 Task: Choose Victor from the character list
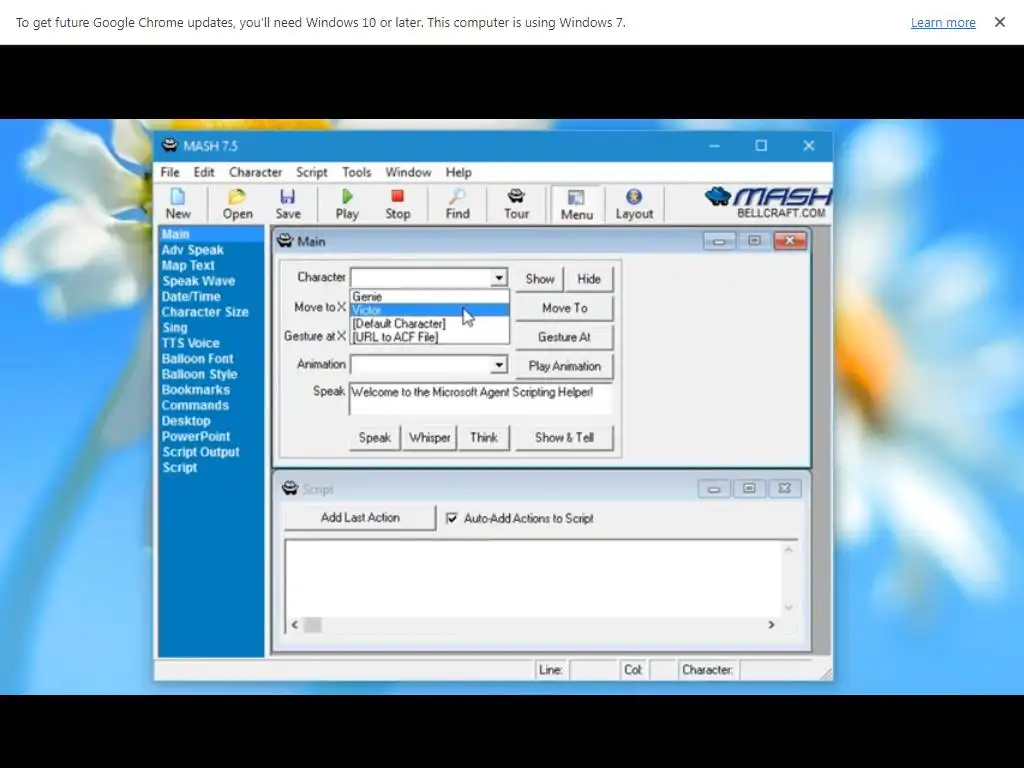[x=430, y=310]
